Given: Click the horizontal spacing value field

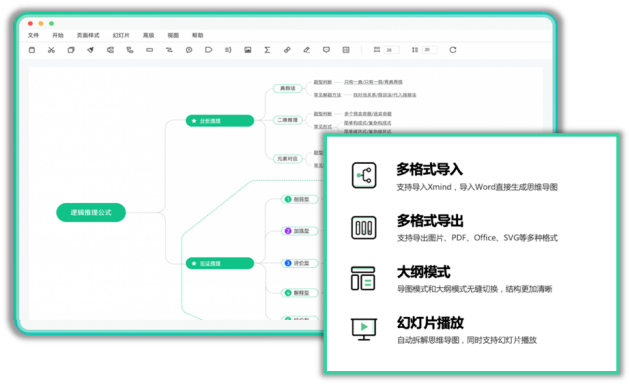Looking at the screenshot, I should (392, 50).
